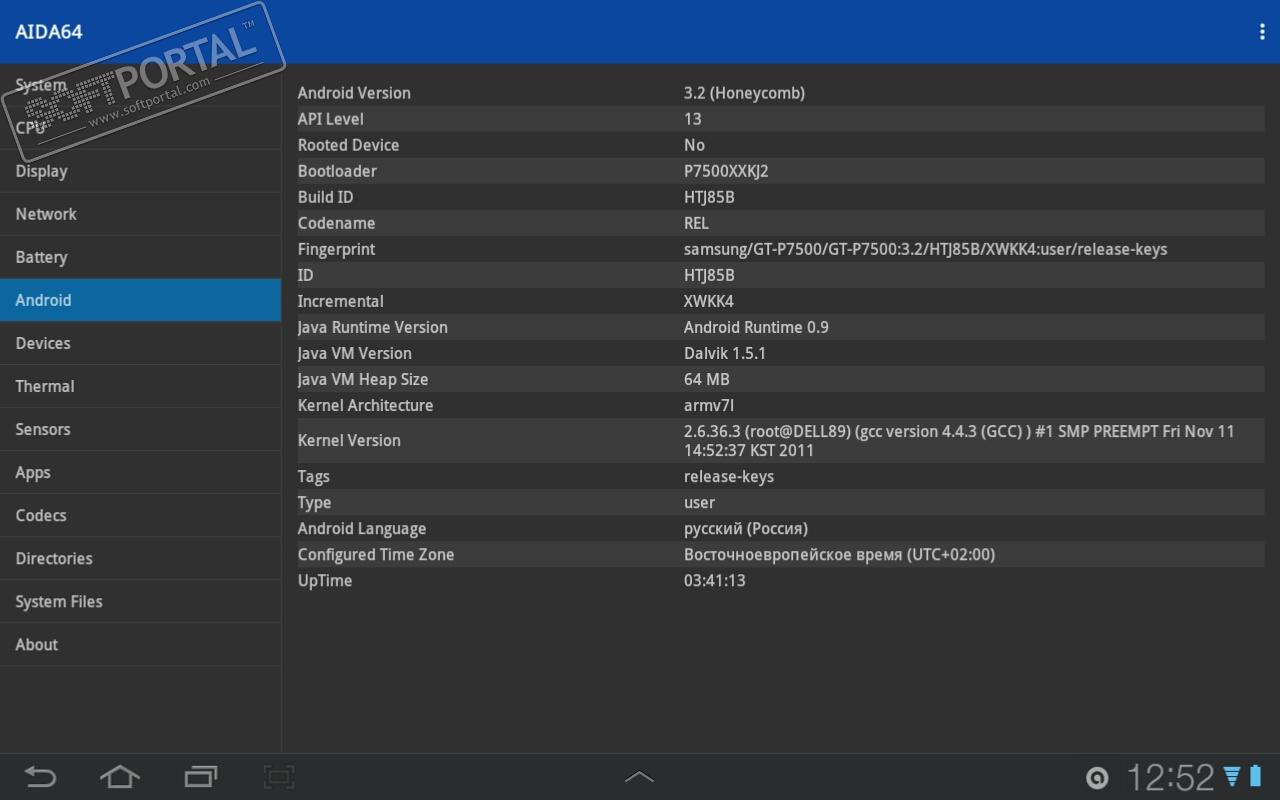Image resolution: width=1280 pixels, height=800 pixels.
Task: Tap HTJ85B in the Build ID row
Action: tap(709, 197)
